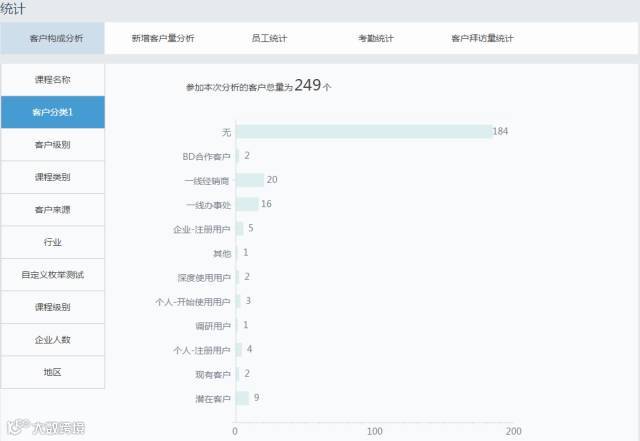
Task: Click the BD合作客户 chart label
Action: pyautogui.click(x=206, y=156)
